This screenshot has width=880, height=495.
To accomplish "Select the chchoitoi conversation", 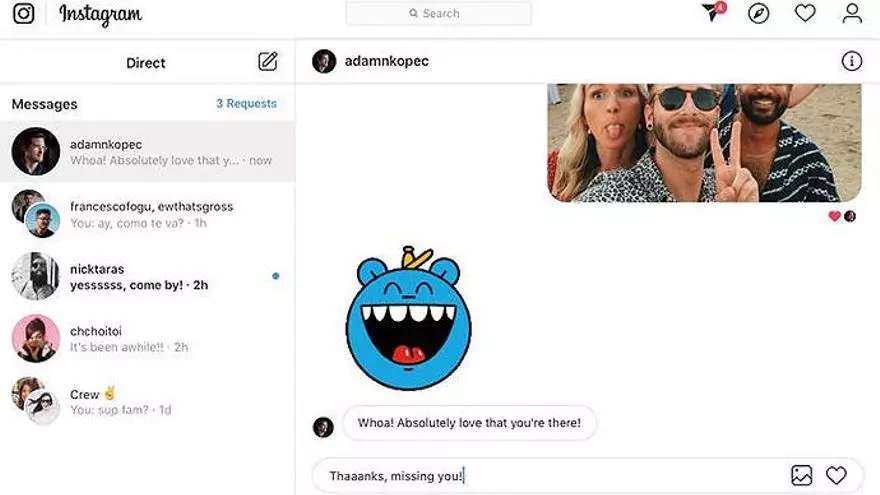I will [148, 338].
